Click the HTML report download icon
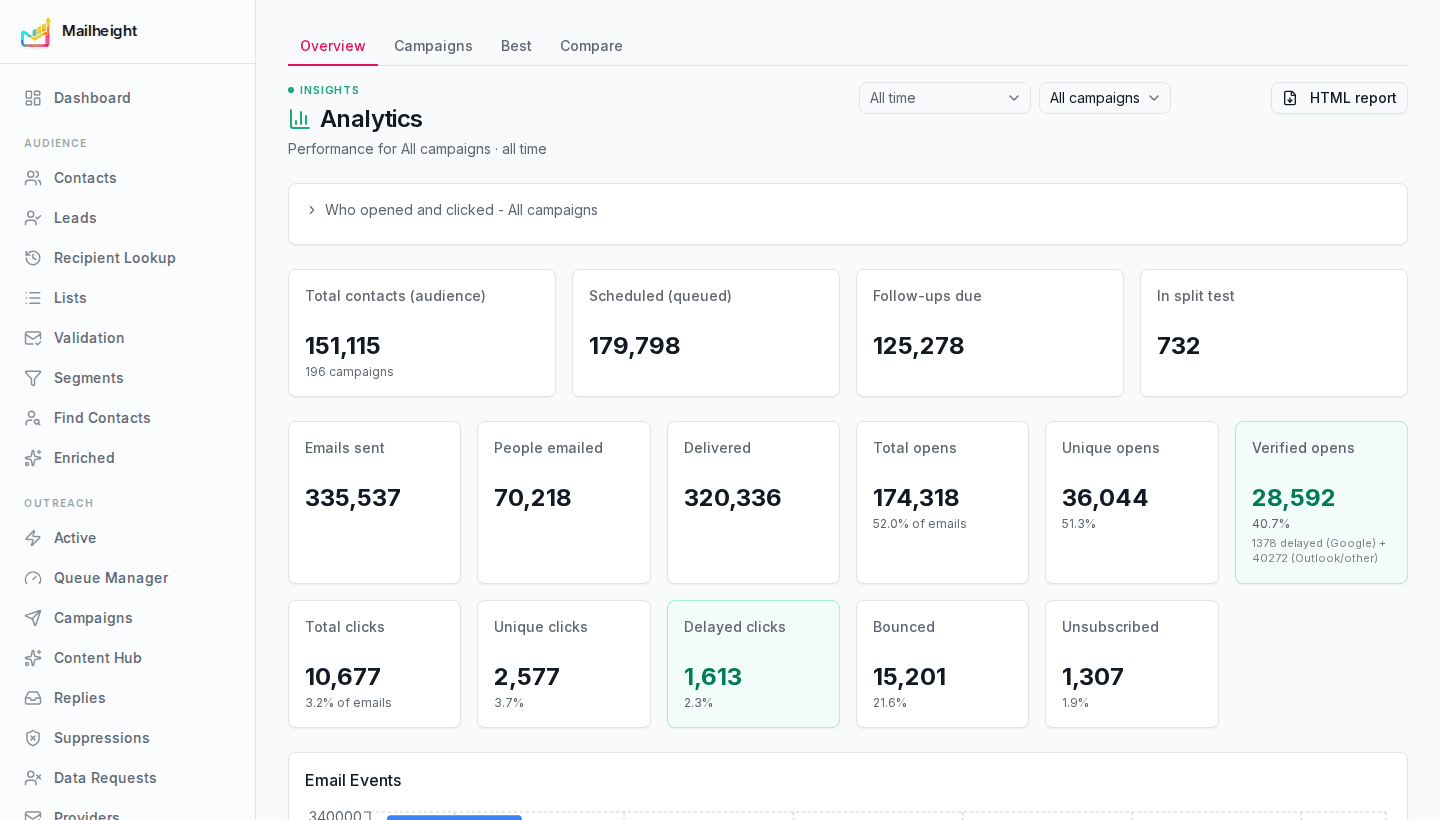The image size is (1440, 820). point(1290,98)
